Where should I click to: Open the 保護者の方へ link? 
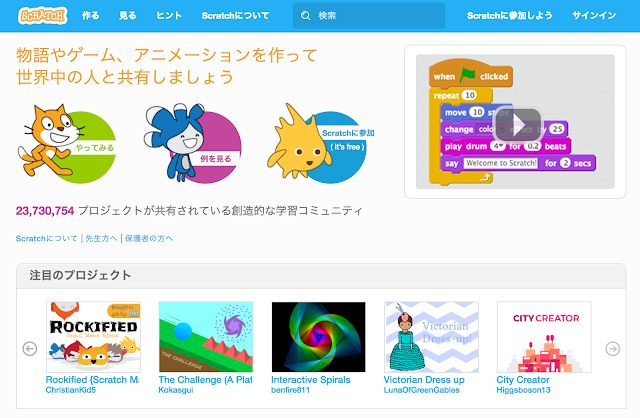point(149,238)
